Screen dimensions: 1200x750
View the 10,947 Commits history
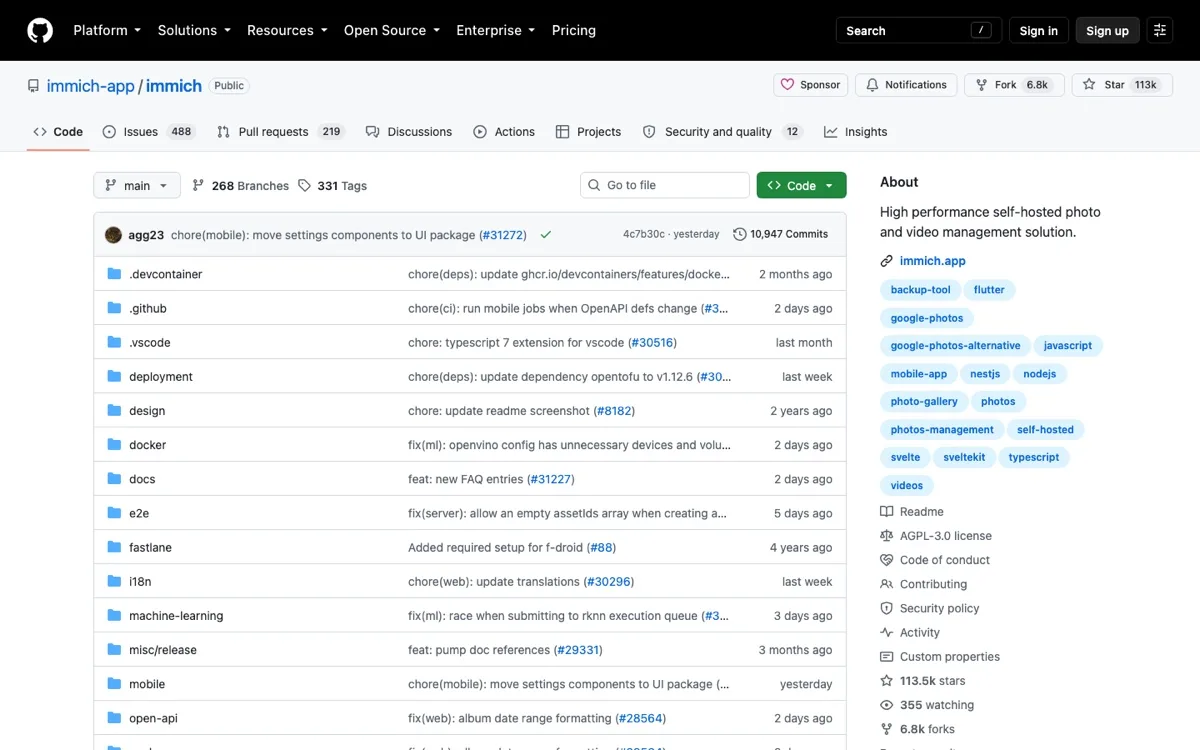tap(781, 234)
